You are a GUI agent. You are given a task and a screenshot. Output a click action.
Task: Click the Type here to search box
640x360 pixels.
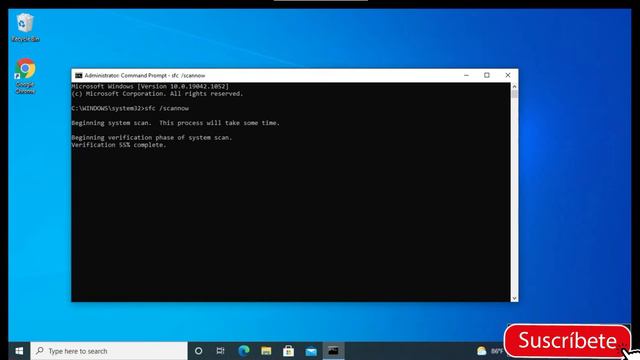[x=109, y=351]
